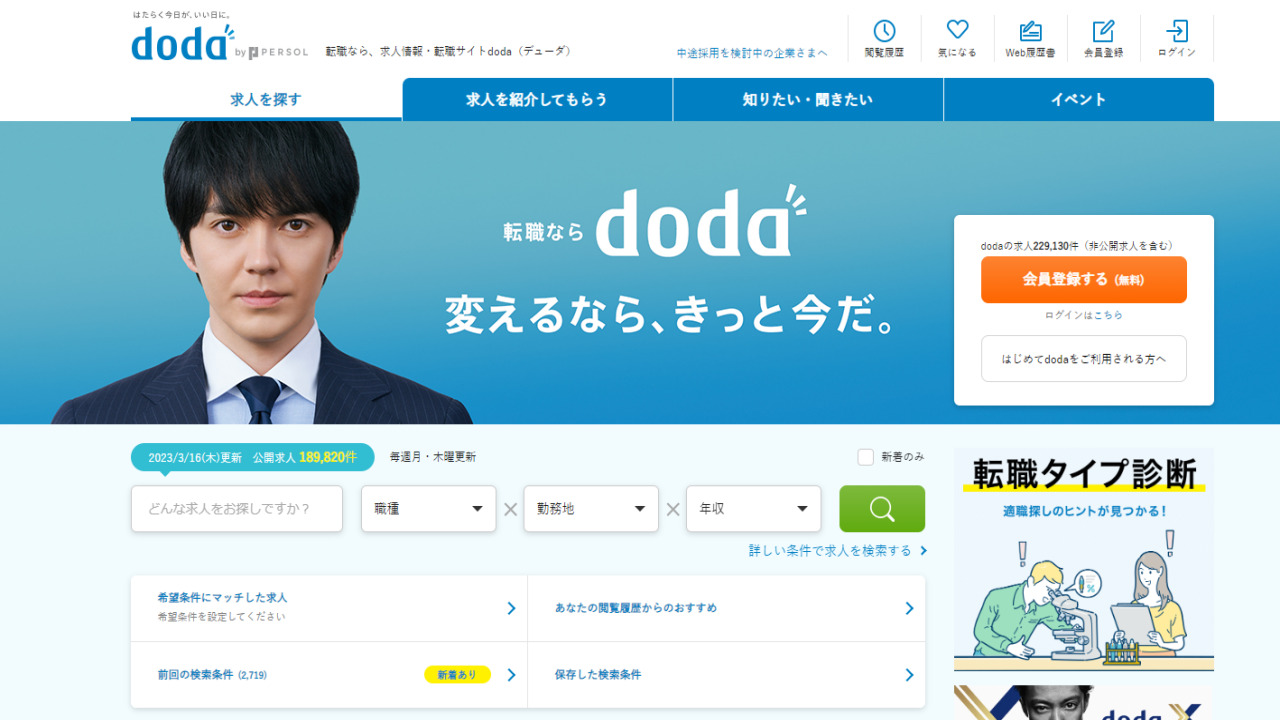The image size is (1280, 720).
Task: Clear the 勤務地 selection with the X
Action: [673, 509]
